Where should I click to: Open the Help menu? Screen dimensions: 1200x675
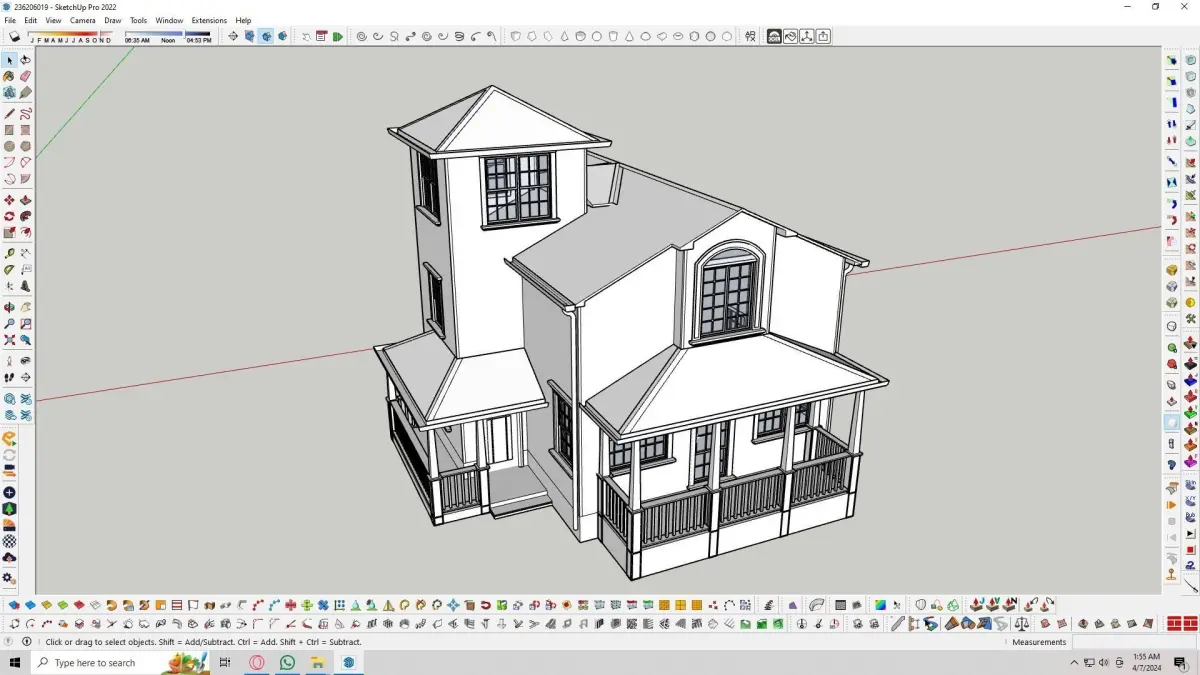(x=243, y=20)
